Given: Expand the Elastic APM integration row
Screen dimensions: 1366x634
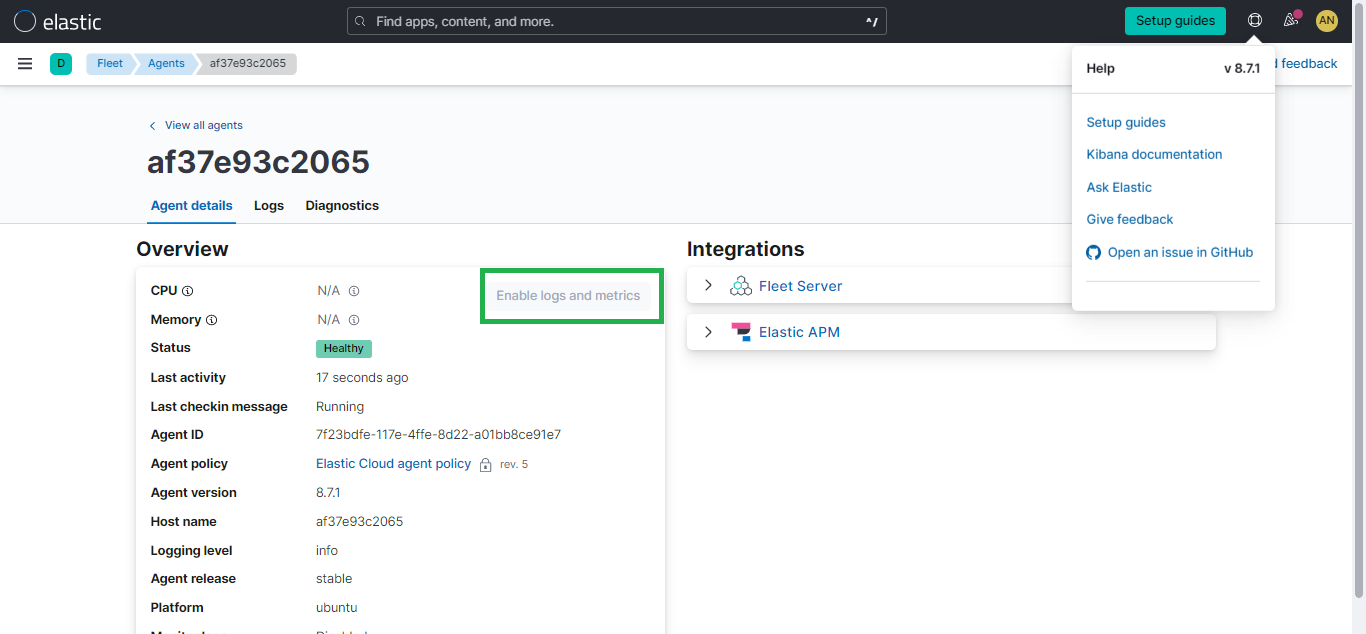Looking at the screenshot, I should (708, 331).
